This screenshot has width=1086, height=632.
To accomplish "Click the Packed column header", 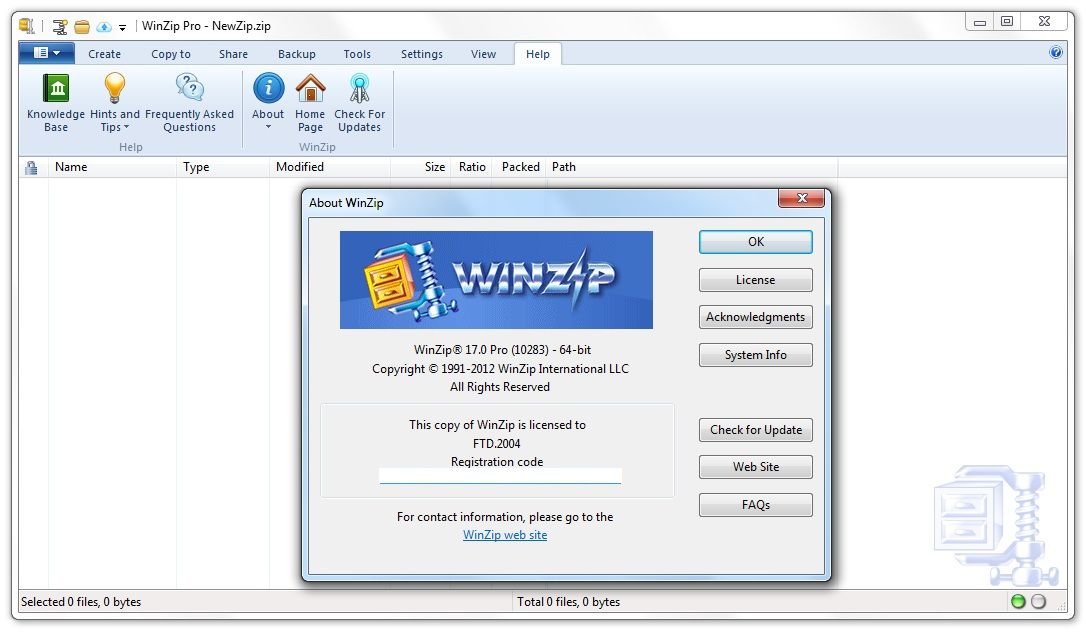I will click(520, 168).
